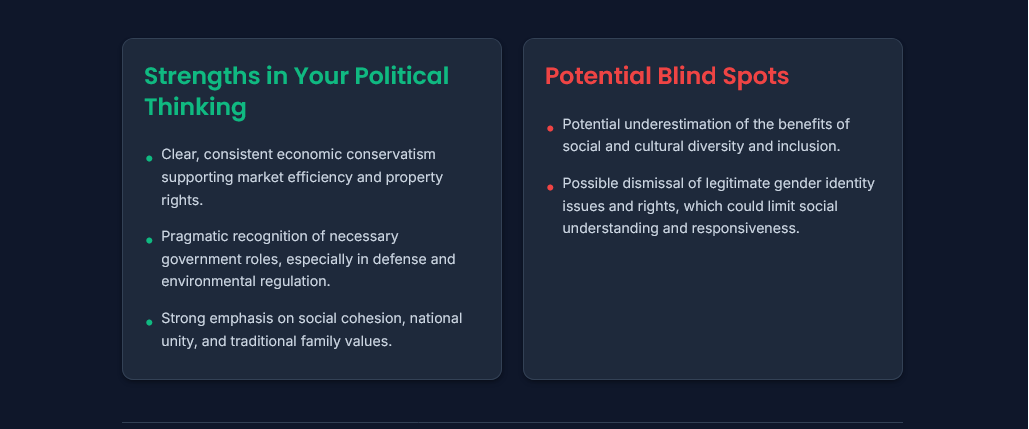Click the green bullet beside "Pragmatic recognition"
Screen dimensions: 1029x429
pos(149,240)
